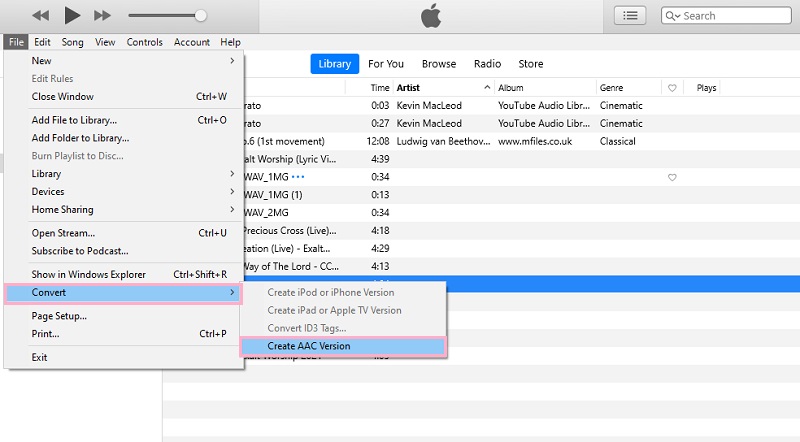800x442 pixels.
Task: Sort by the Plays column header
Action: pos(707,88)
